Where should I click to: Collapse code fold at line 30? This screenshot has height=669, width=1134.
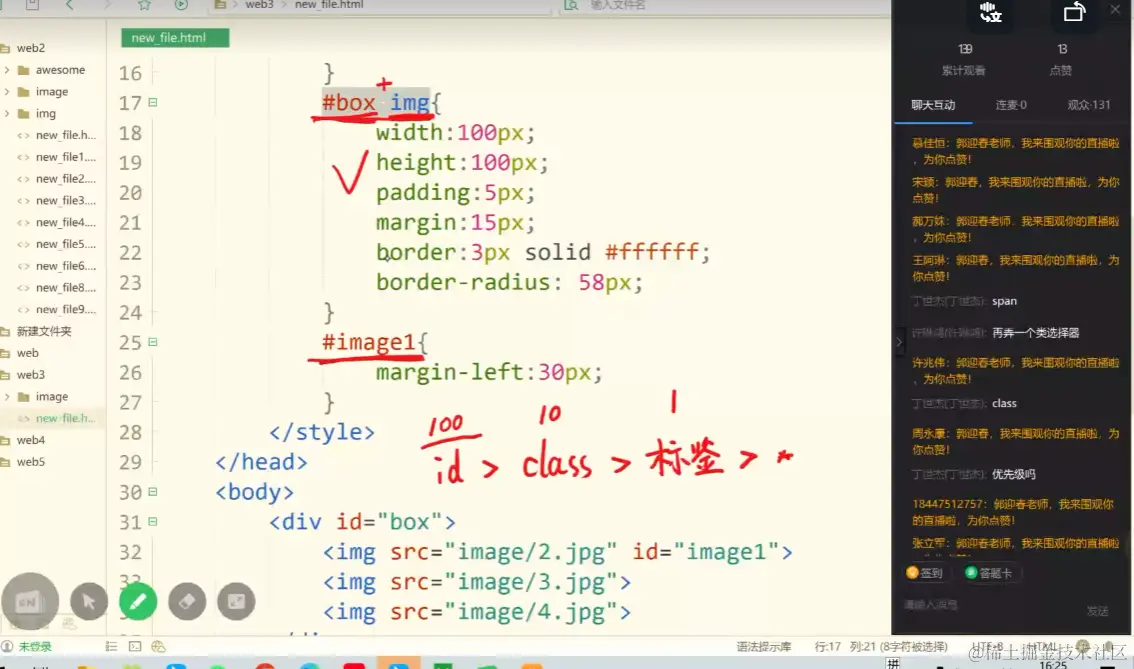tap(153, 492)
